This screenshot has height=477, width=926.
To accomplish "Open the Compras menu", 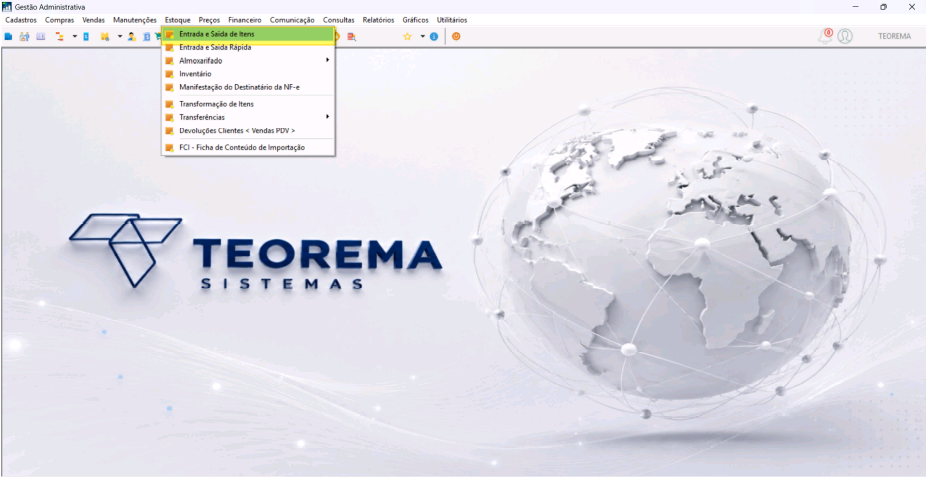I will [60, 20].
